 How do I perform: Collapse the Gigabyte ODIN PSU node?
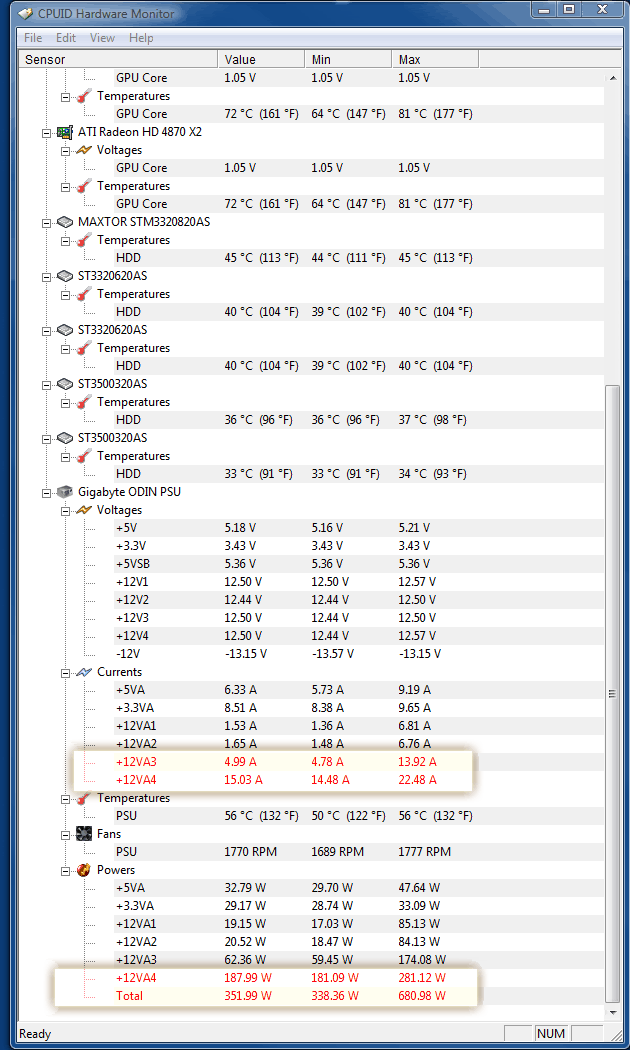coord(46,493)
